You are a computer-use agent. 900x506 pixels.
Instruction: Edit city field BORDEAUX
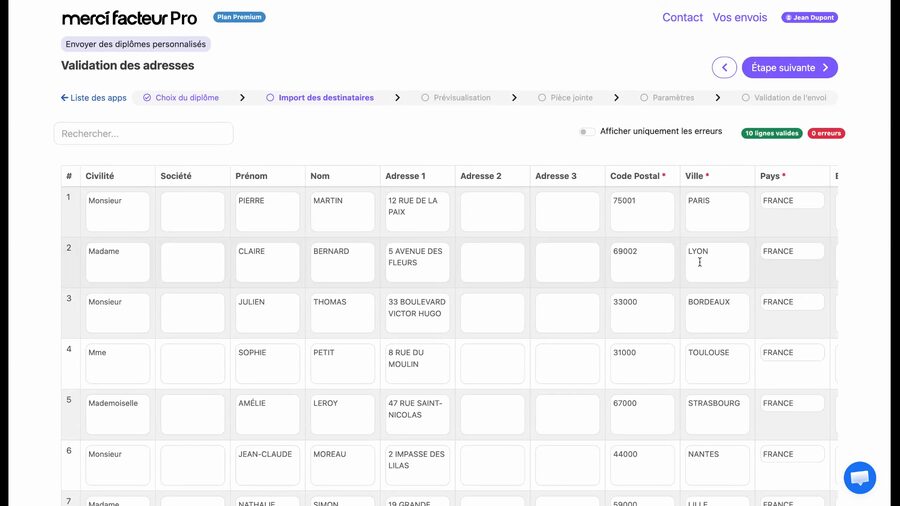717,313
